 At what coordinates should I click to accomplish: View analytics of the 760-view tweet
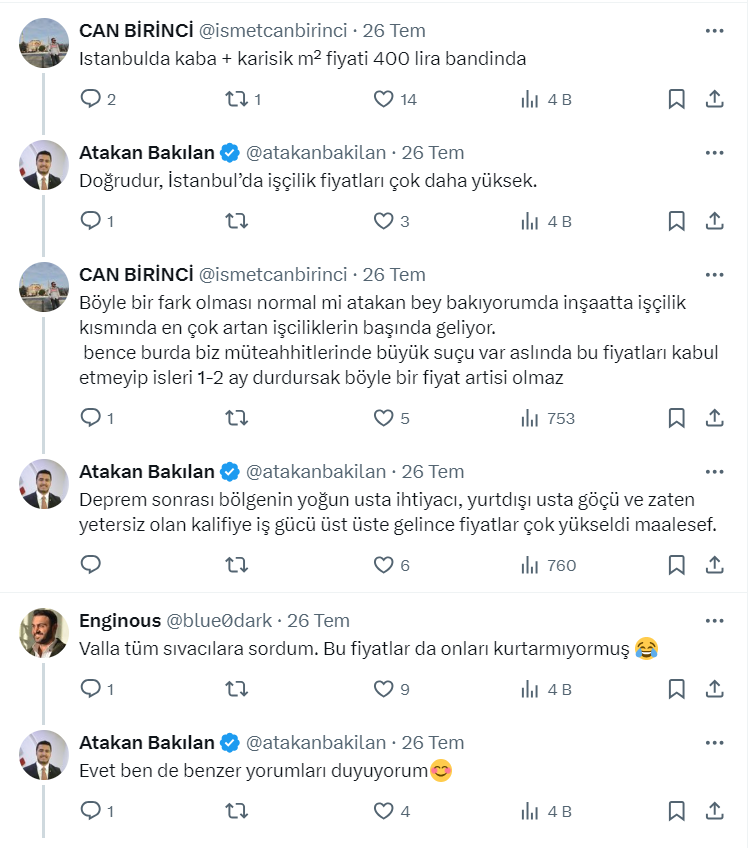(548, 565)
